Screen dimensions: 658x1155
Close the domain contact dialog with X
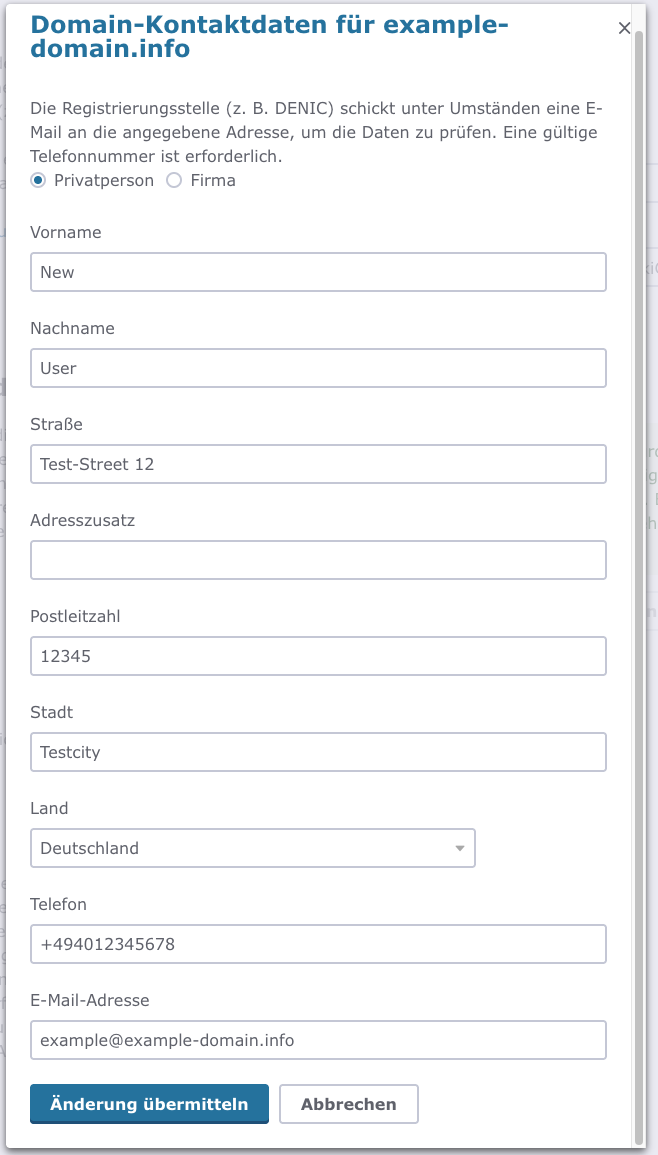(x=624, y=29)
